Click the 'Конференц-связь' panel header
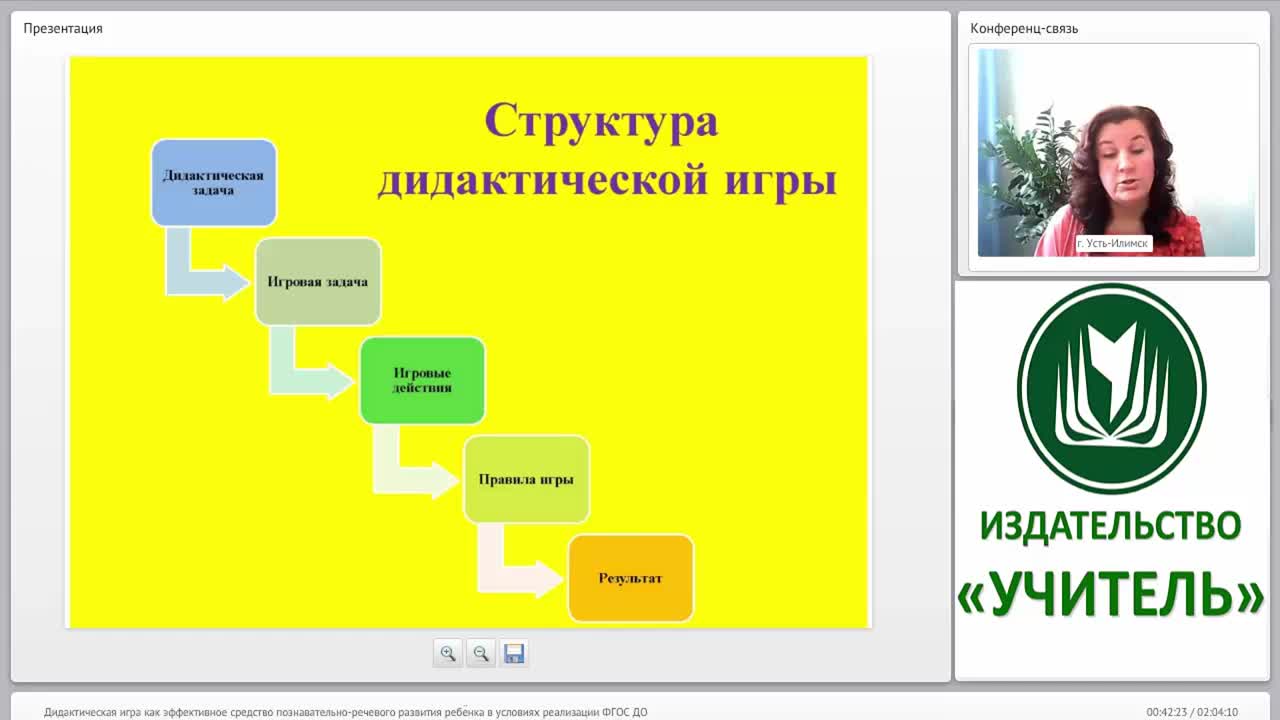Viewport: 1280px width, 720px height. coord(1024,28)
